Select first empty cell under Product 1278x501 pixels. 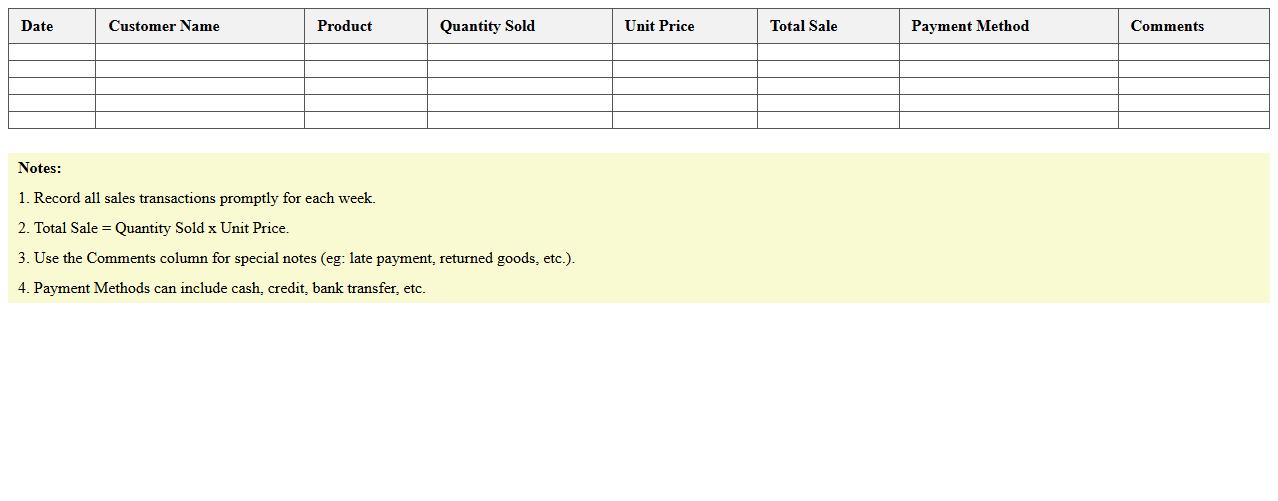pos(365,52)
